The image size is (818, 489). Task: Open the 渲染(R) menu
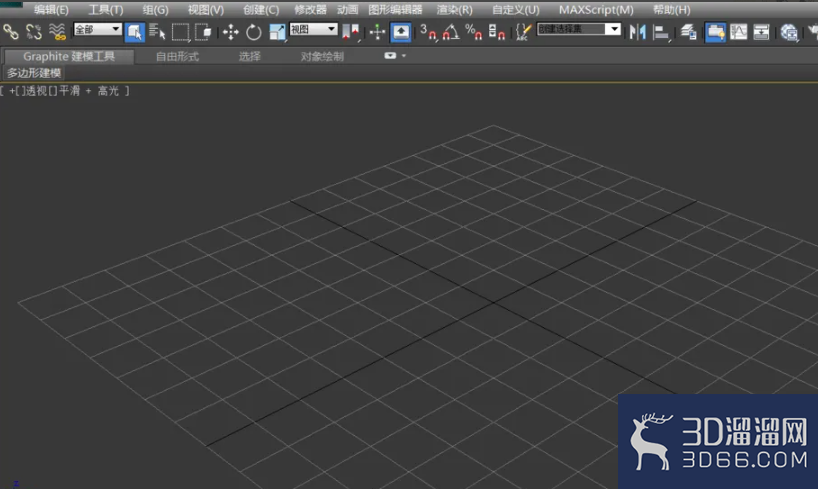[x=454, y=10]
